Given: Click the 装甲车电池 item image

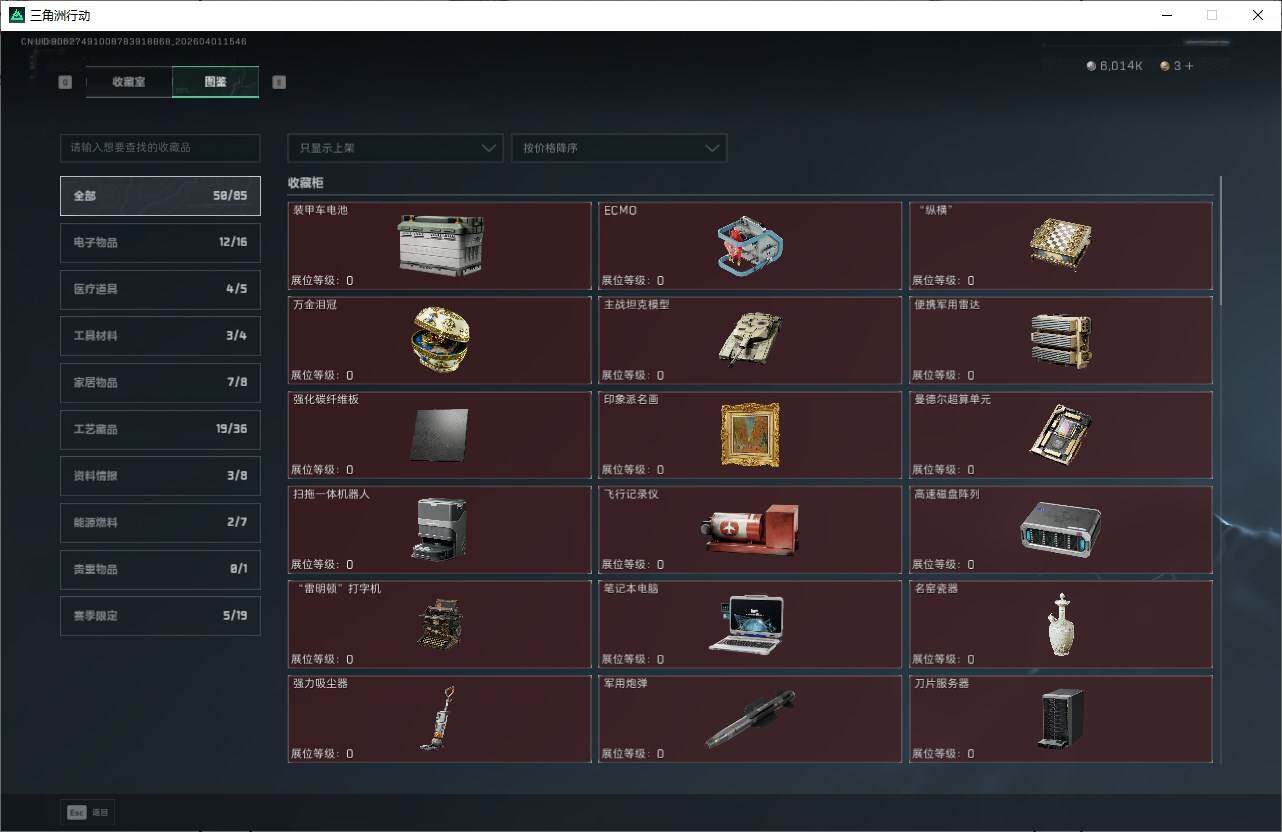Looking at the screenshot, I should pos(440,245).
